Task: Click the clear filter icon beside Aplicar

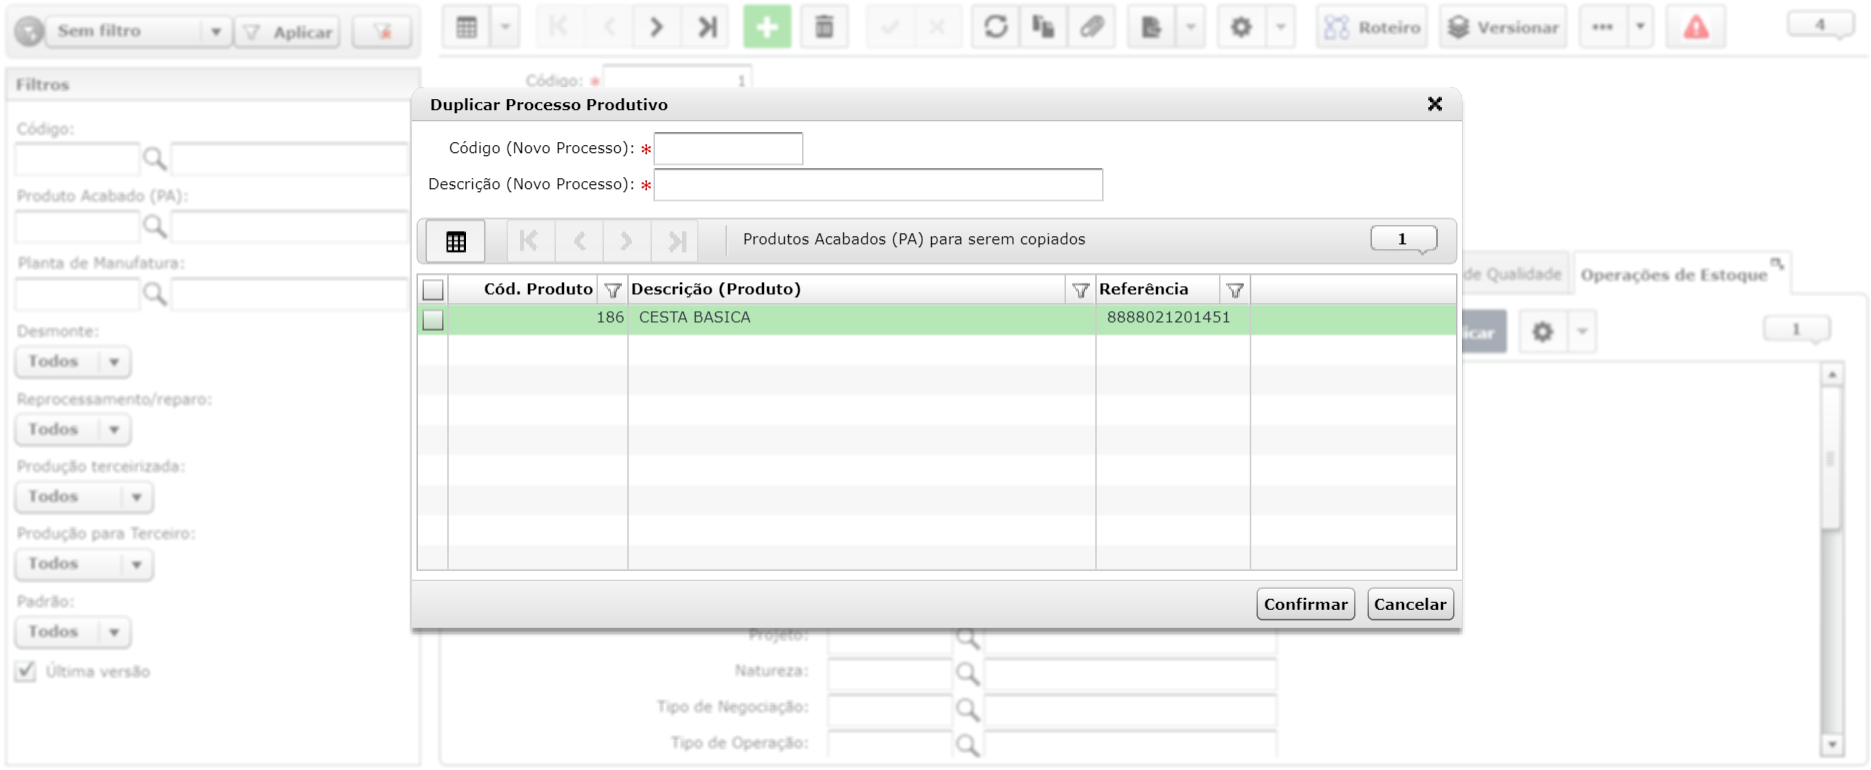Action: pos(382,32)
